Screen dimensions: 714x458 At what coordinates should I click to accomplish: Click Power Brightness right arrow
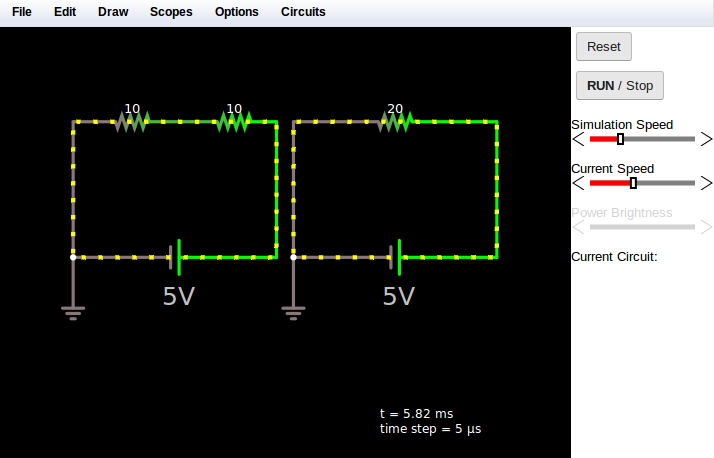(x=706, y=227)
